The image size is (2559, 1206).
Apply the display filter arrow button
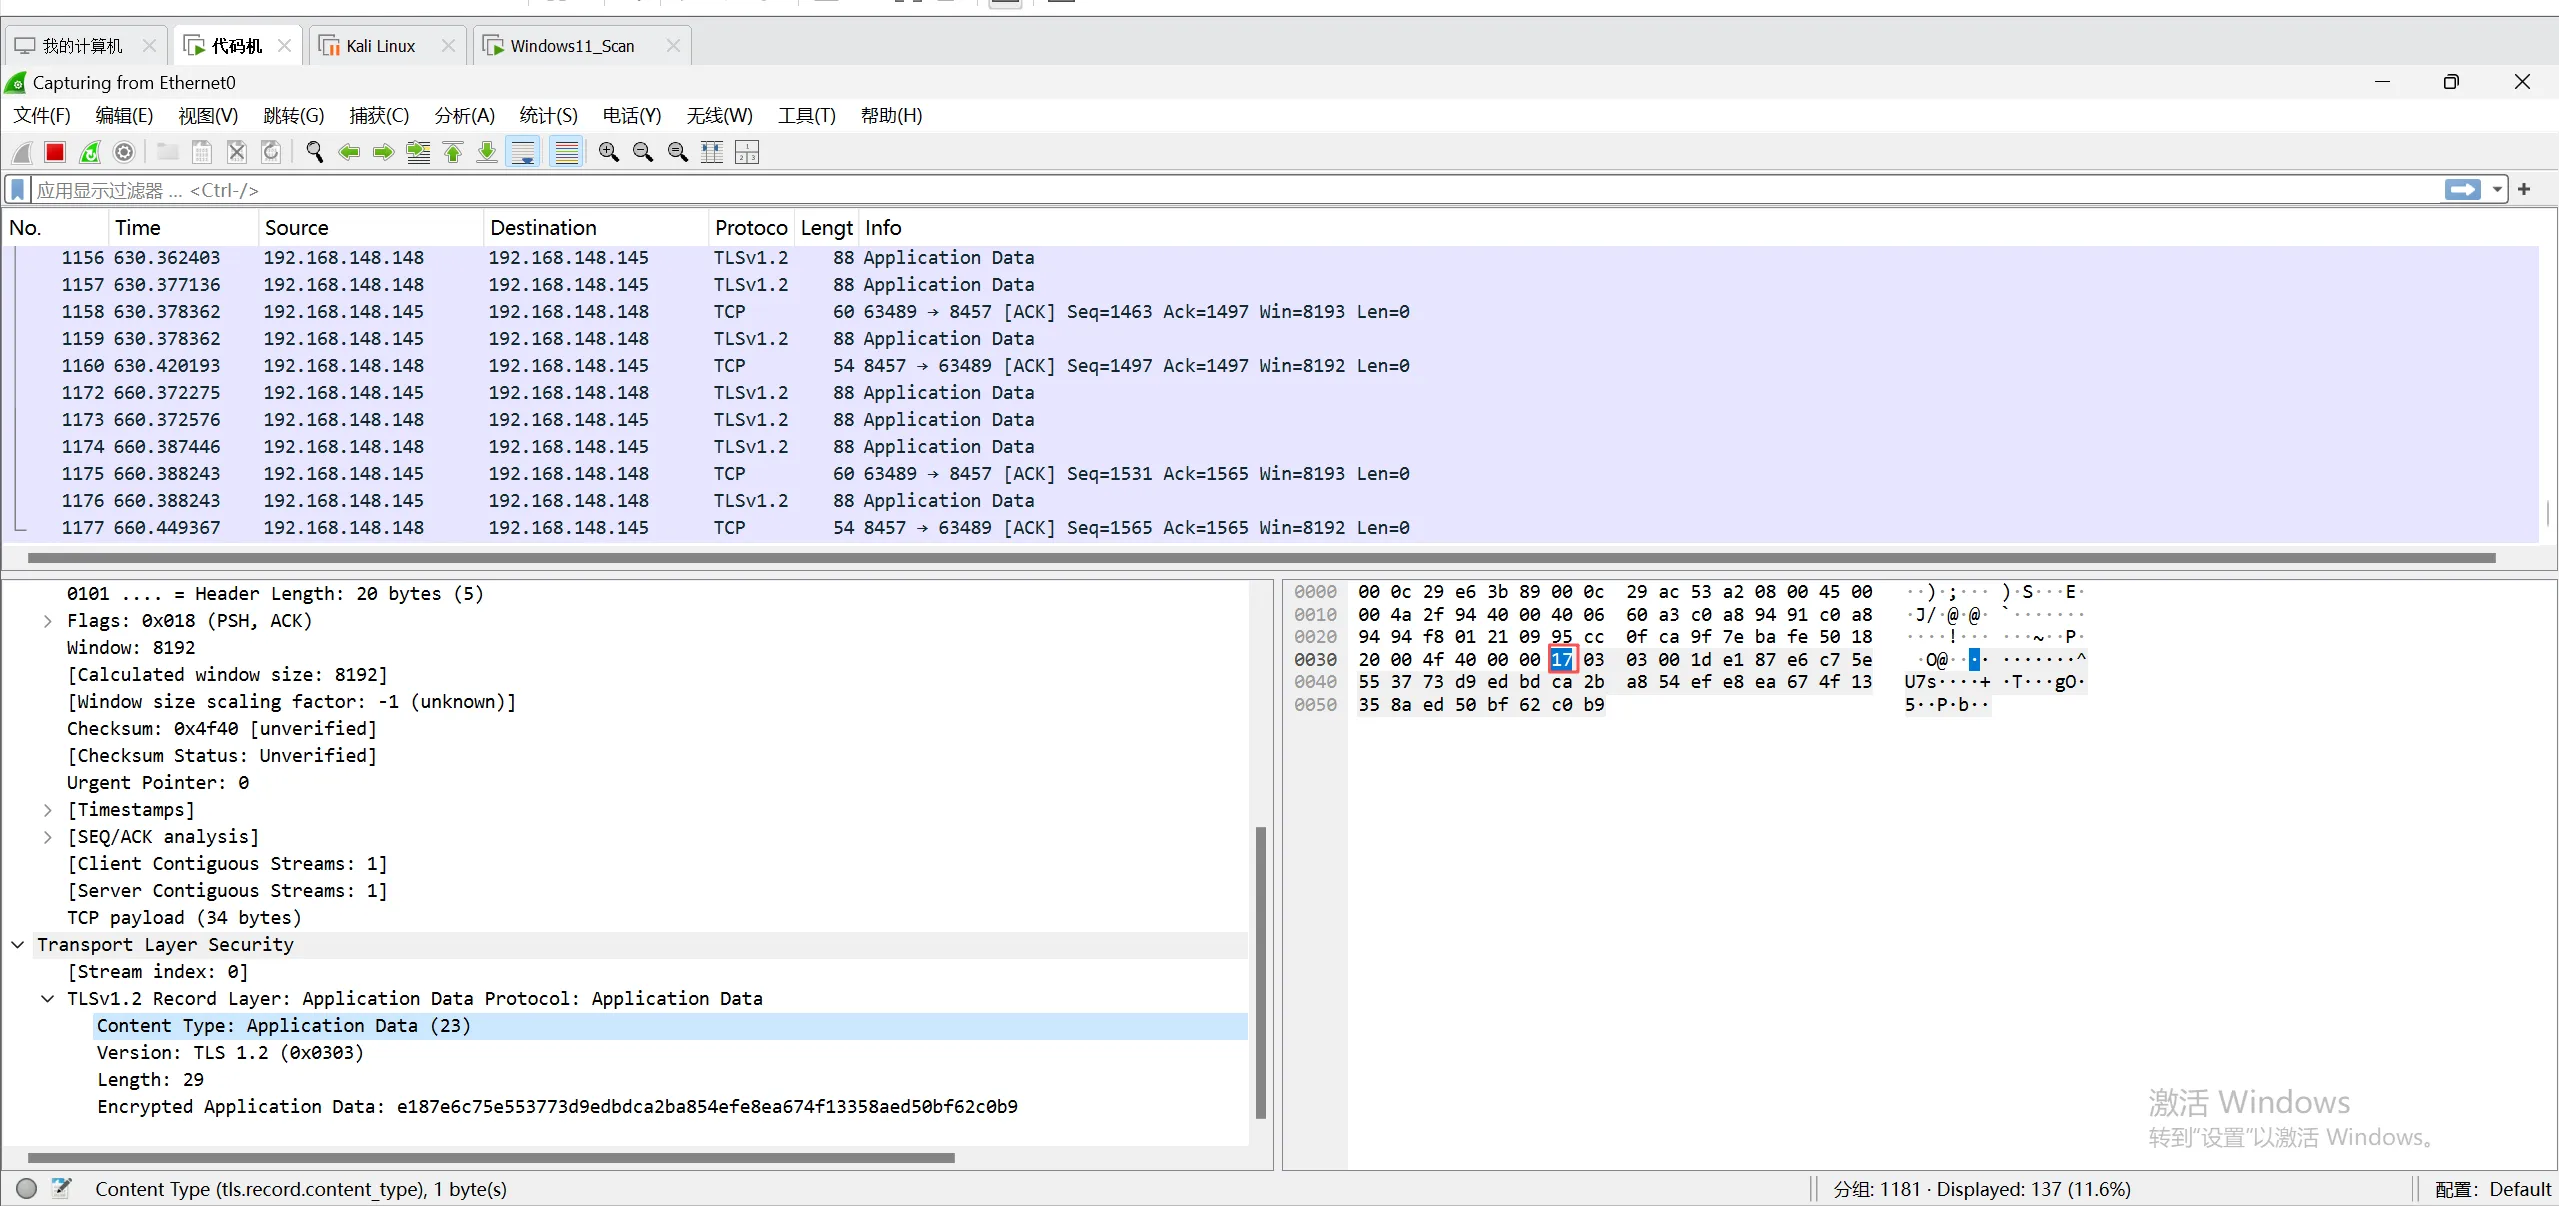pos(2462,190)
